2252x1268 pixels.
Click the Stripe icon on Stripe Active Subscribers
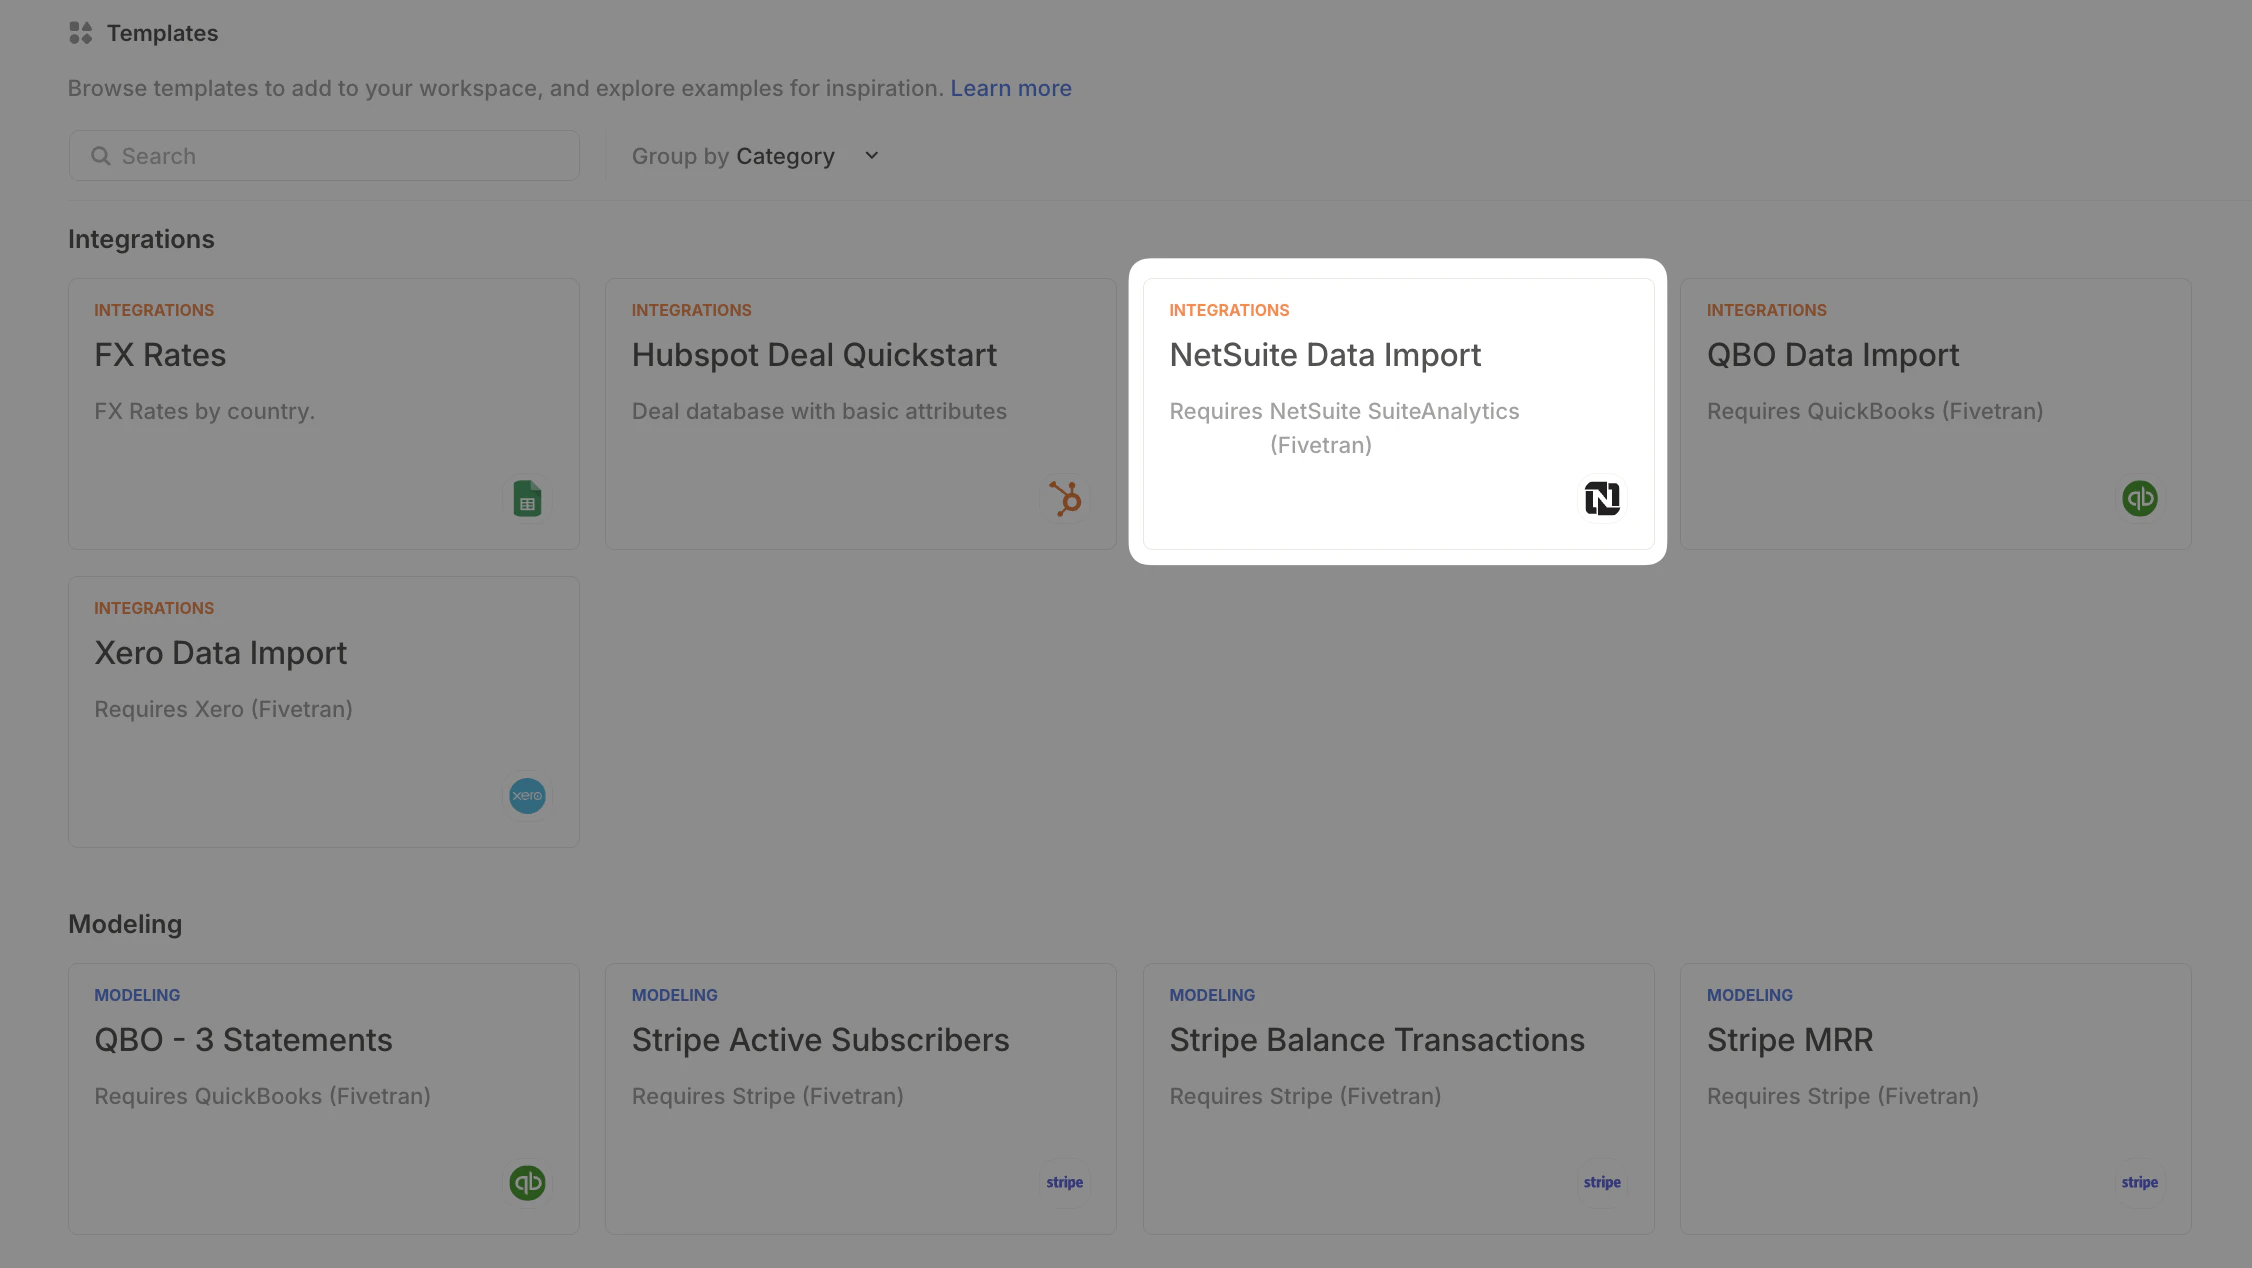pos(1064,1182)
